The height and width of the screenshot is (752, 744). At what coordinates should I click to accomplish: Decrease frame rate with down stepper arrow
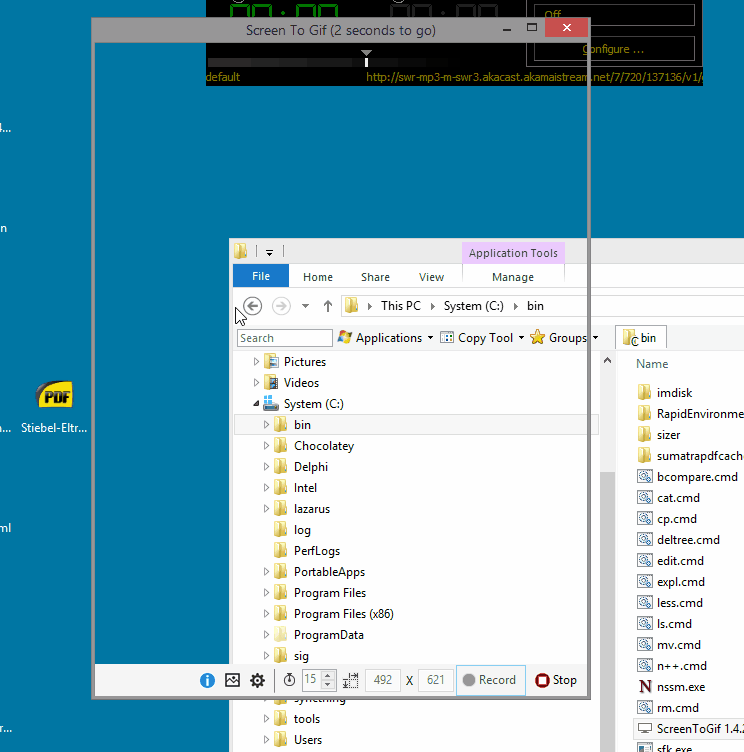coord(328,684)
